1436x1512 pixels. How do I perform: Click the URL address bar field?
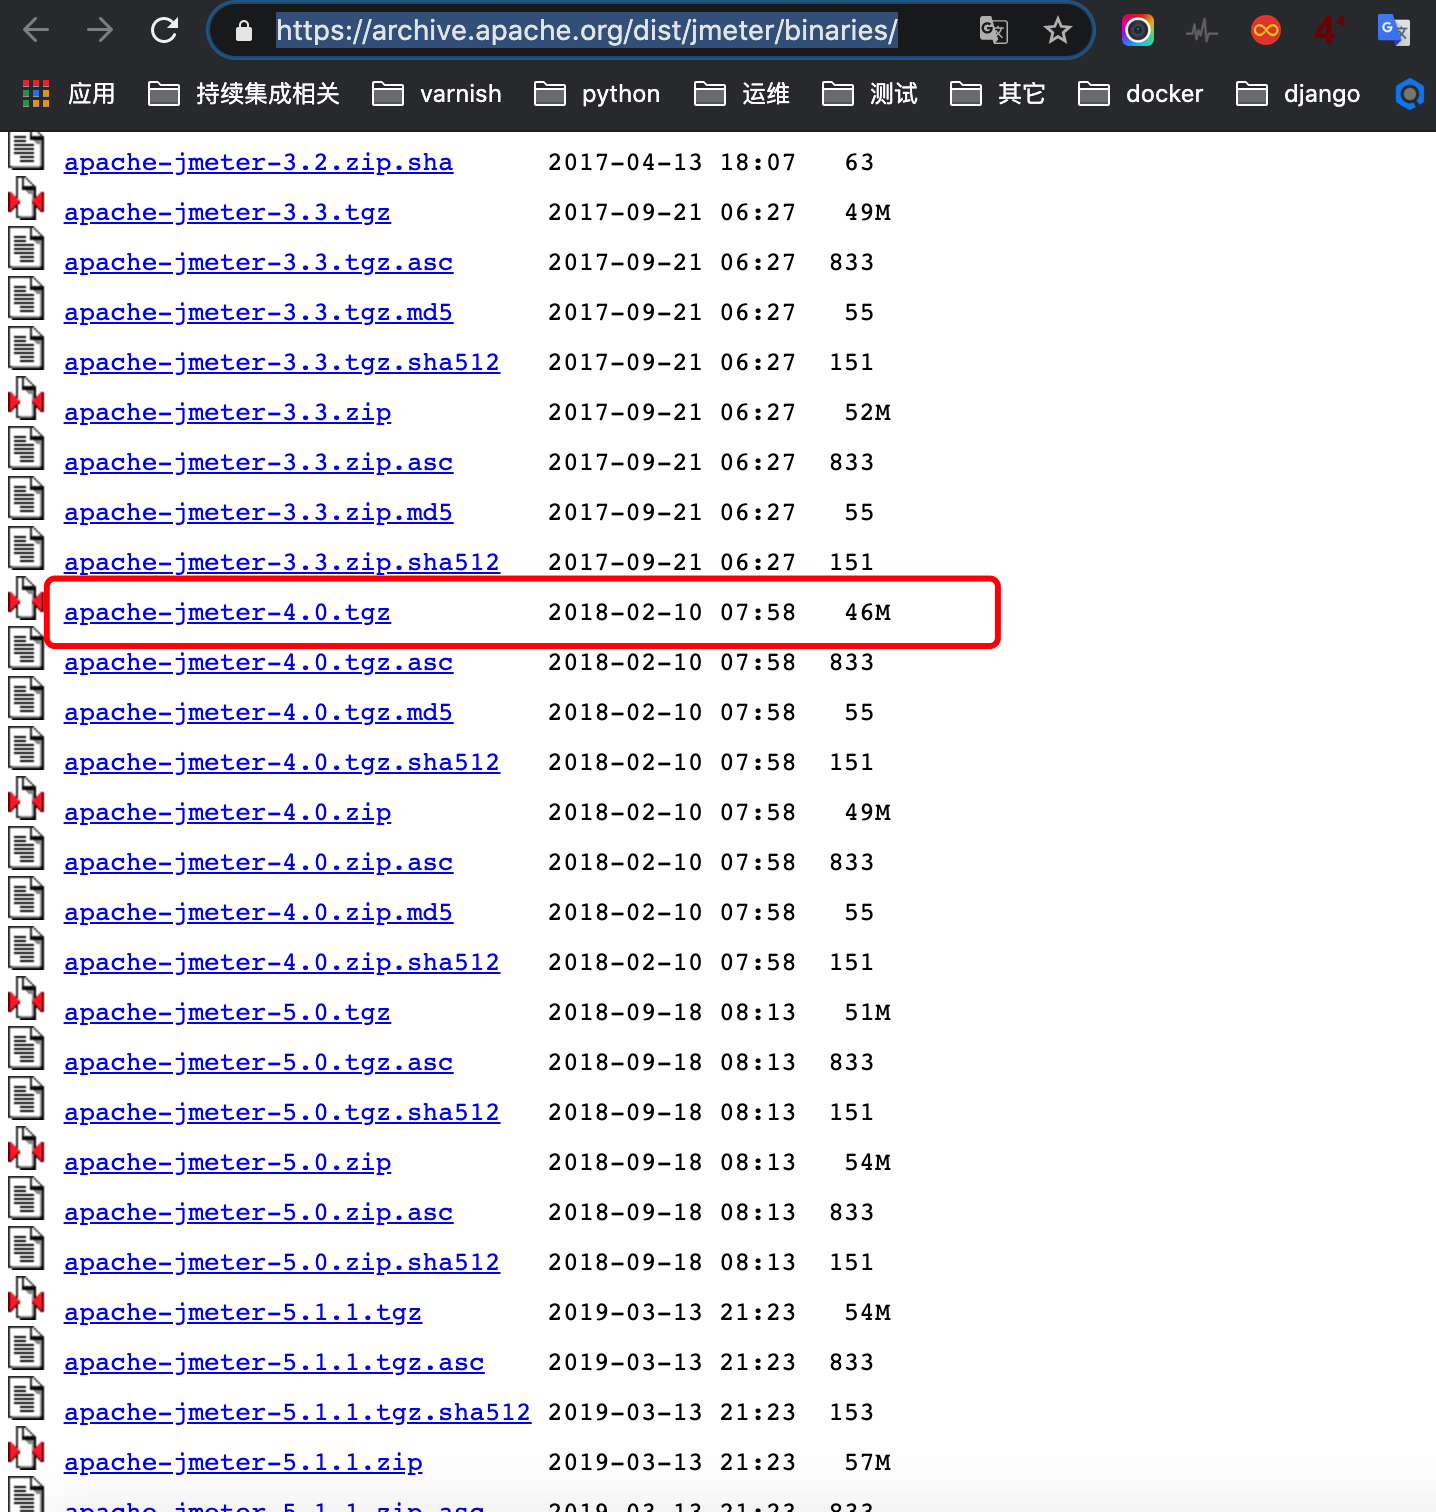click(600, 31)
